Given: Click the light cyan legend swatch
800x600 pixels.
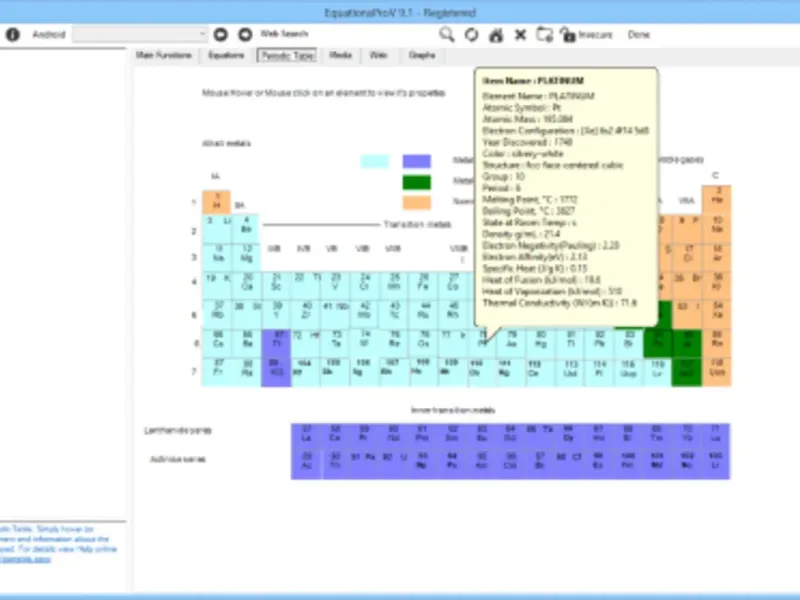Looking at the screenshot, I should 374,161.
